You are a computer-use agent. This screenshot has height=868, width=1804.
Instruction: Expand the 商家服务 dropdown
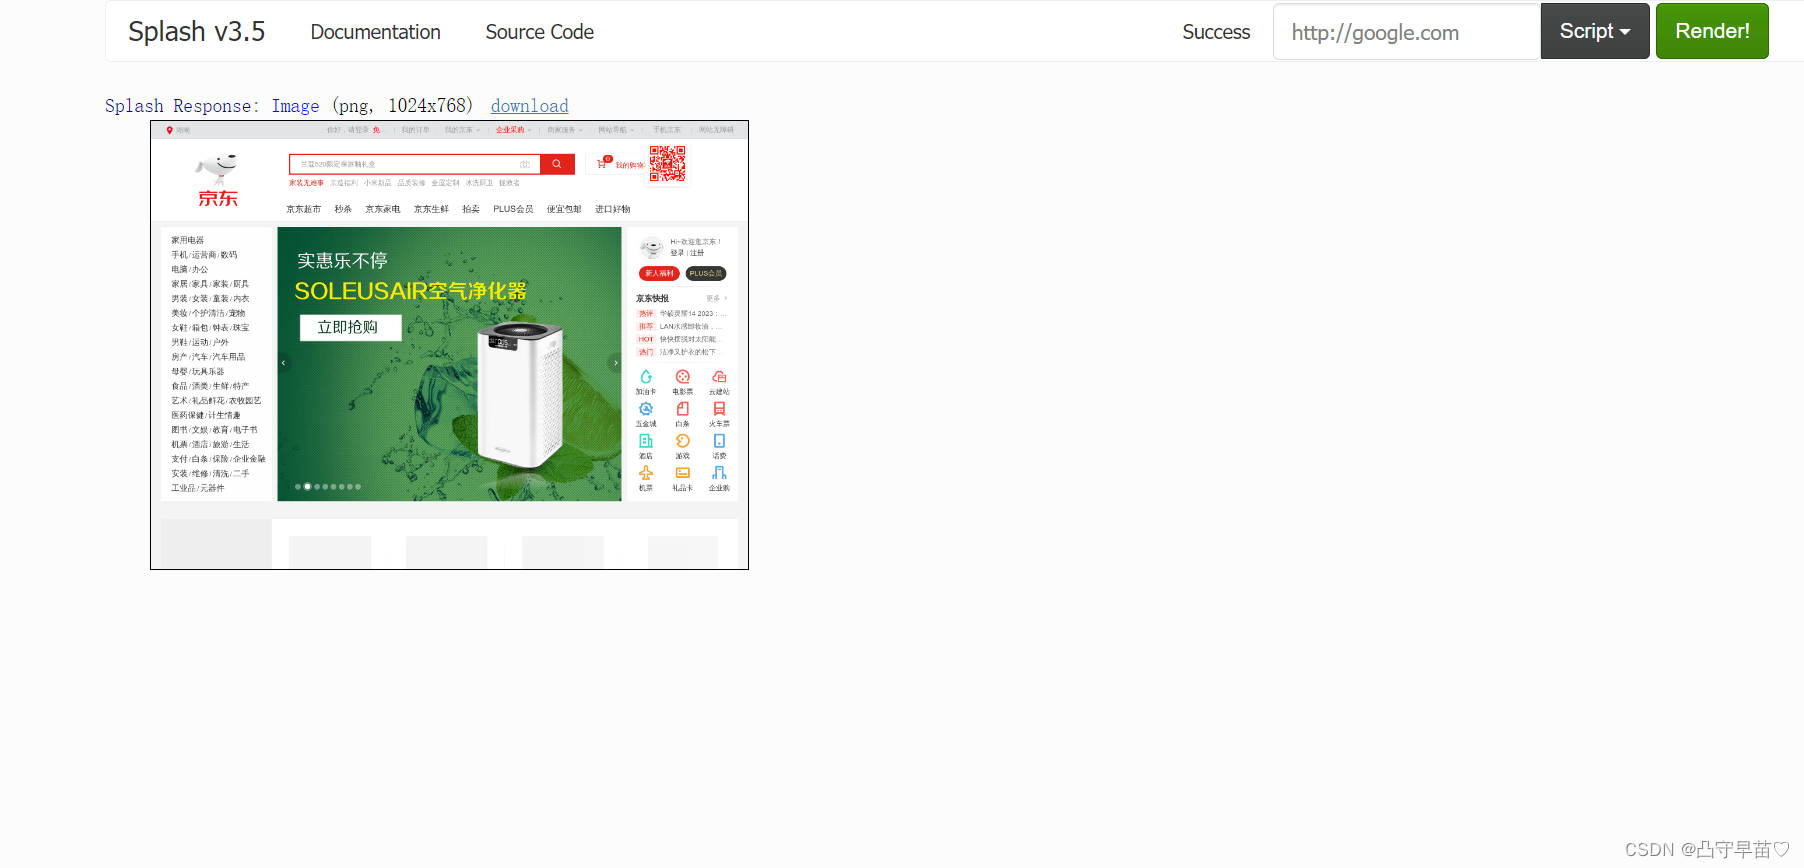point(564,130)
